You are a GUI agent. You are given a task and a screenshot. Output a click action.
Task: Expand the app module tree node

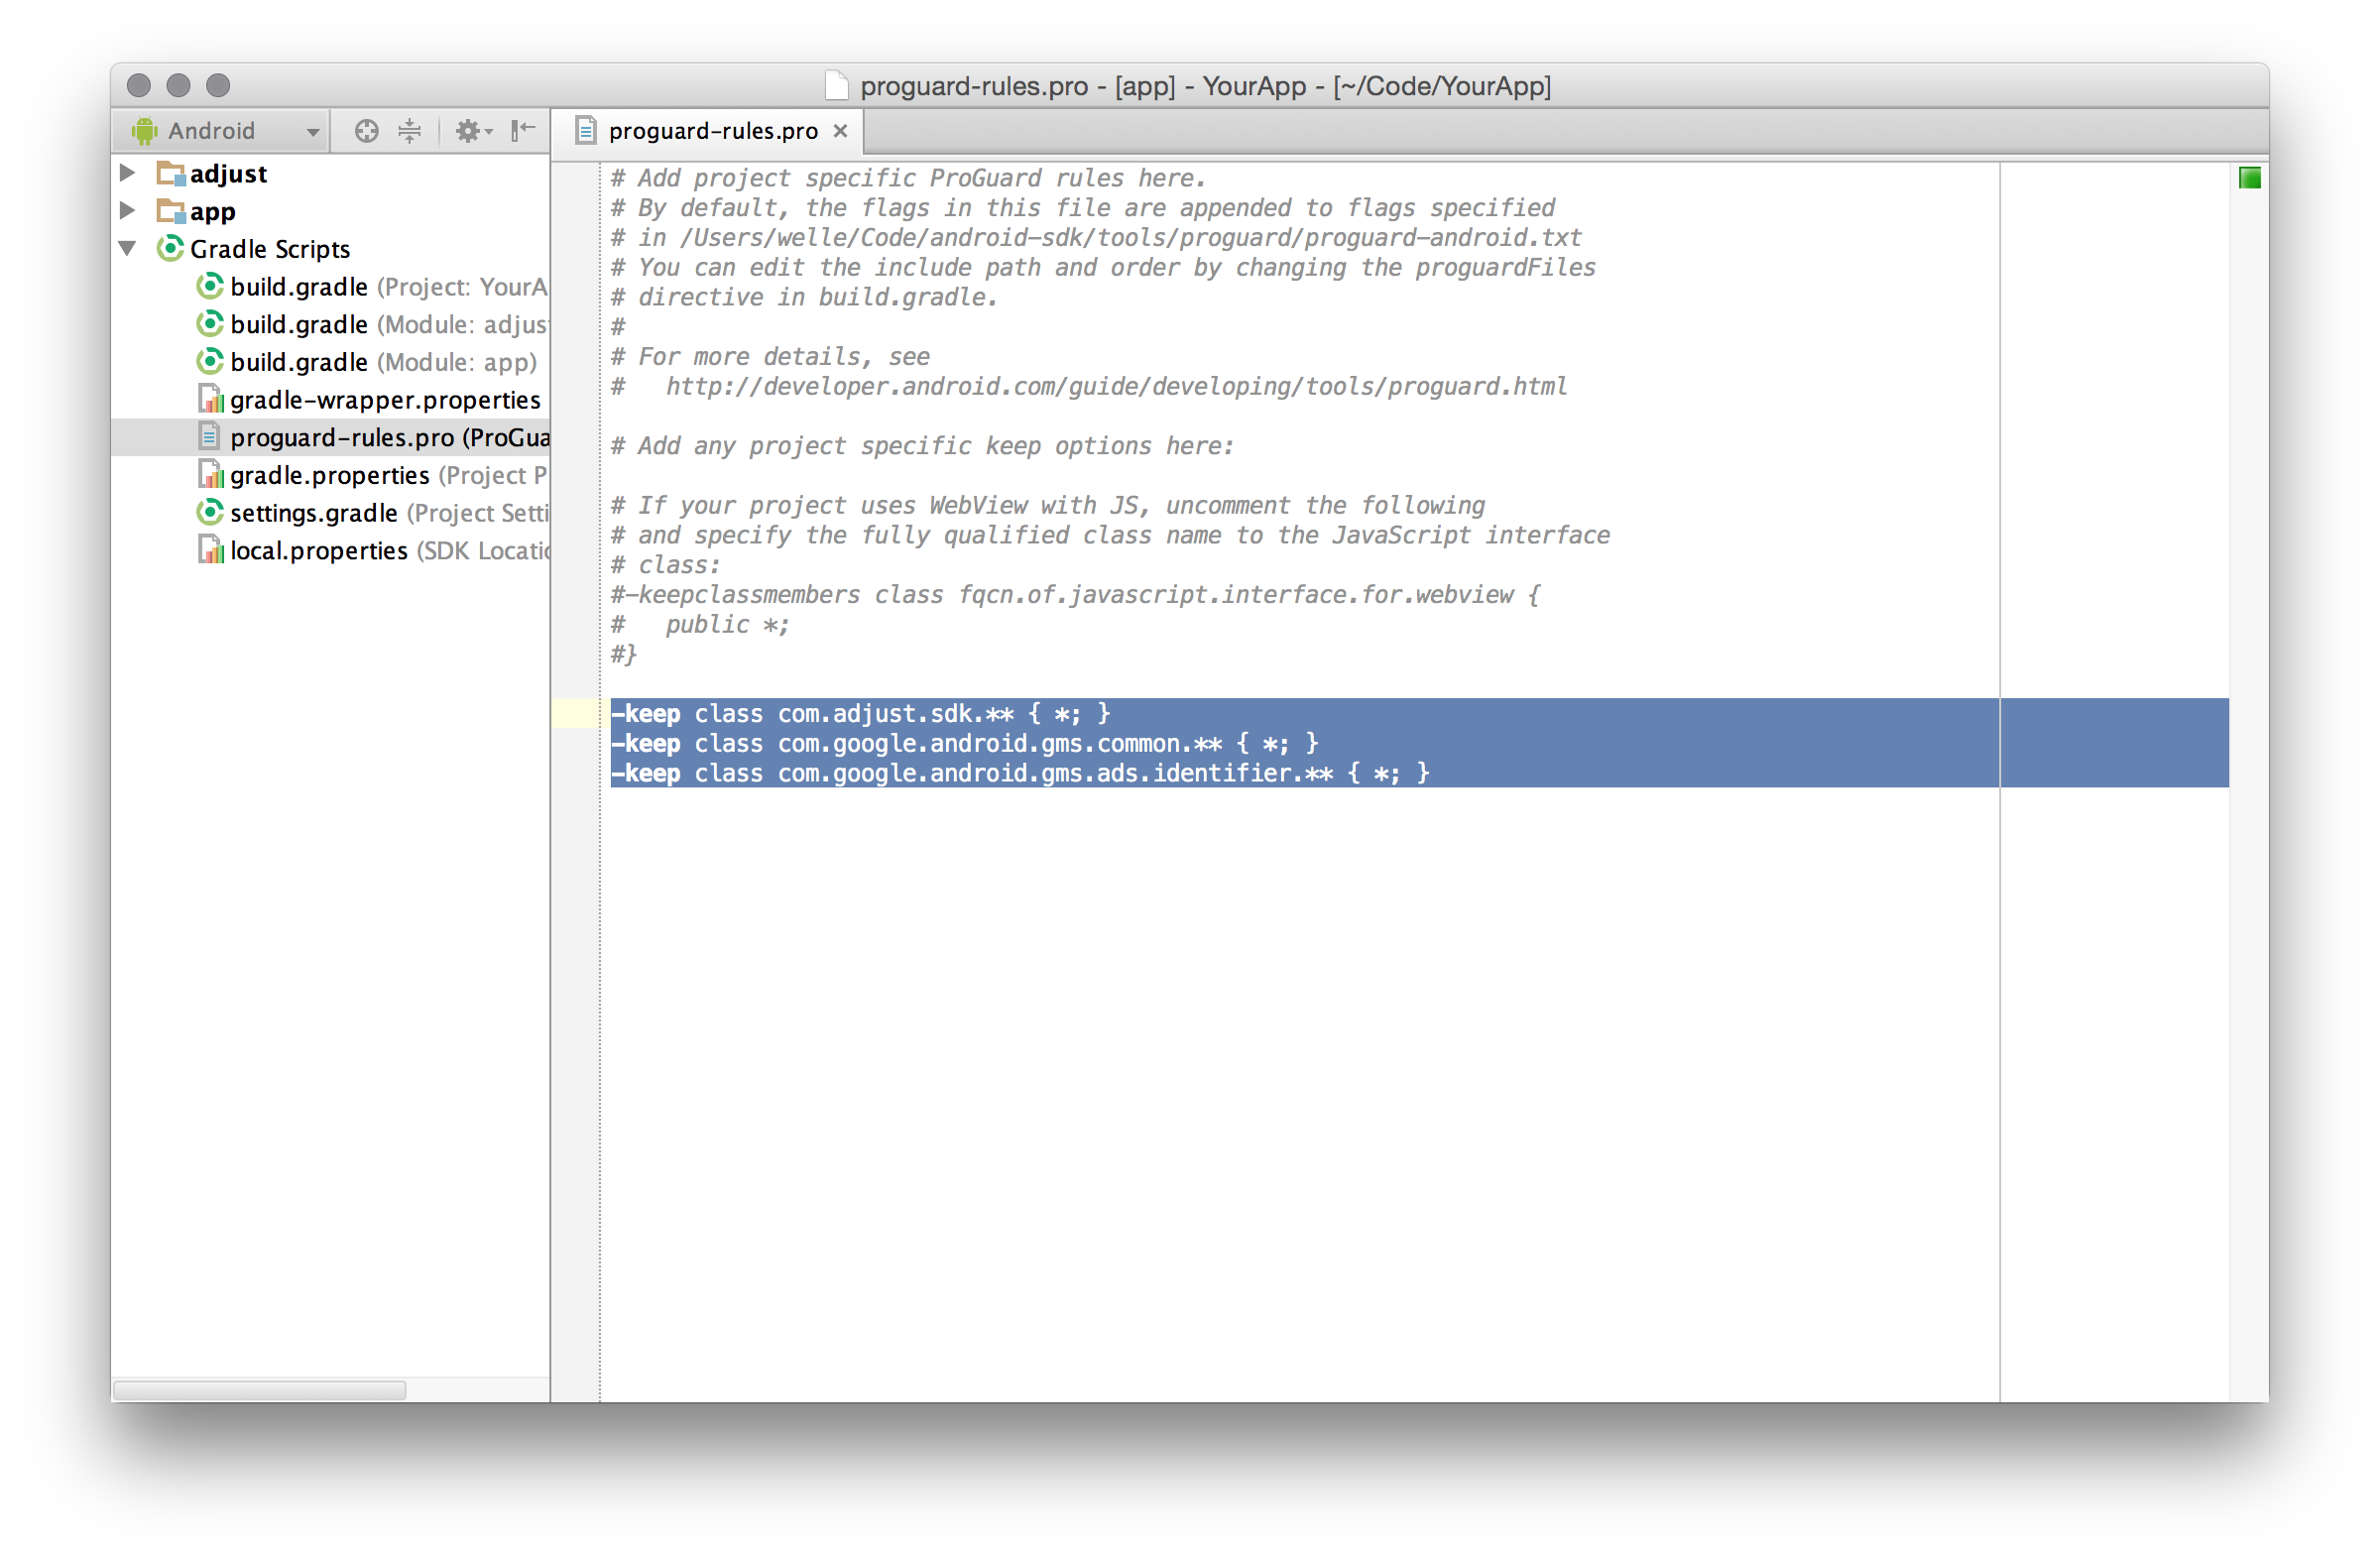click(128, 210)
